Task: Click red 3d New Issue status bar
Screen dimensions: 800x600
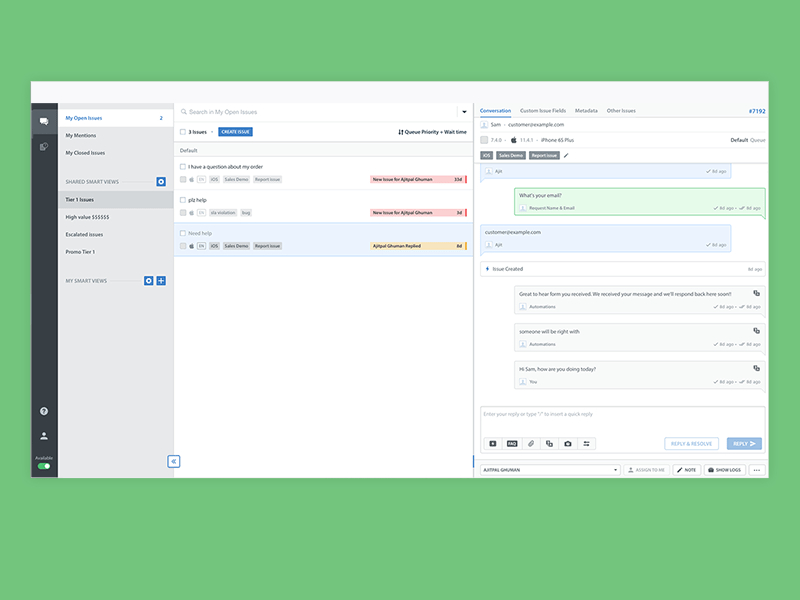Action: (418, 212)
